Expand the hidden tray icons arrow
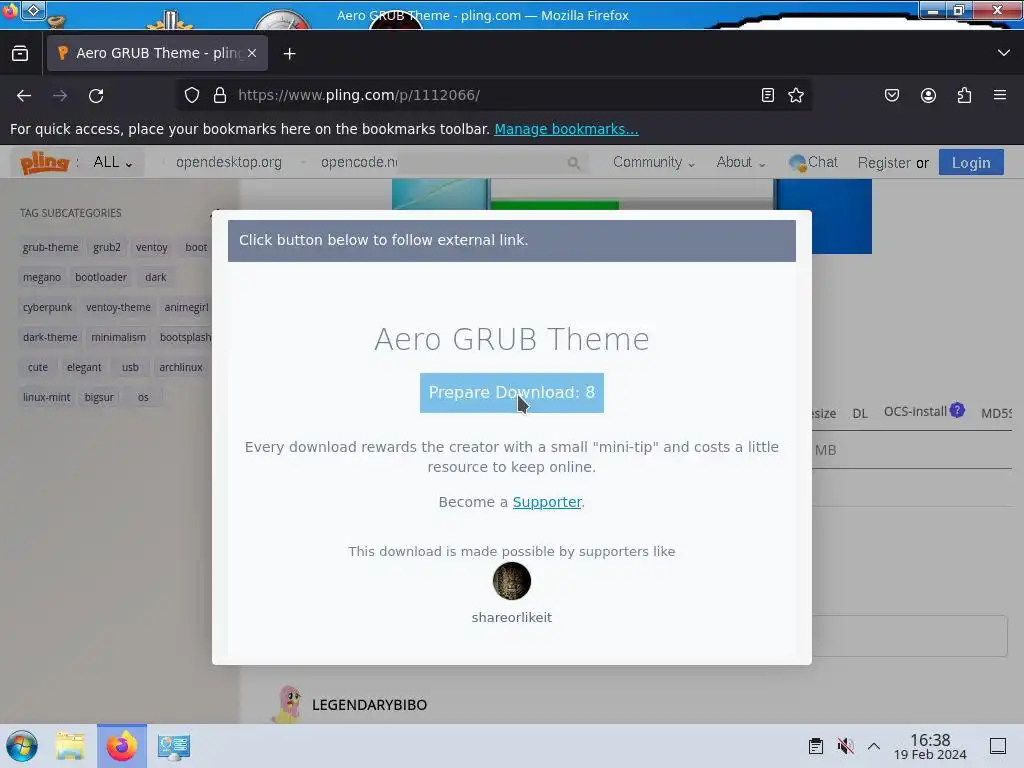1024x768 pixels. 874,746
